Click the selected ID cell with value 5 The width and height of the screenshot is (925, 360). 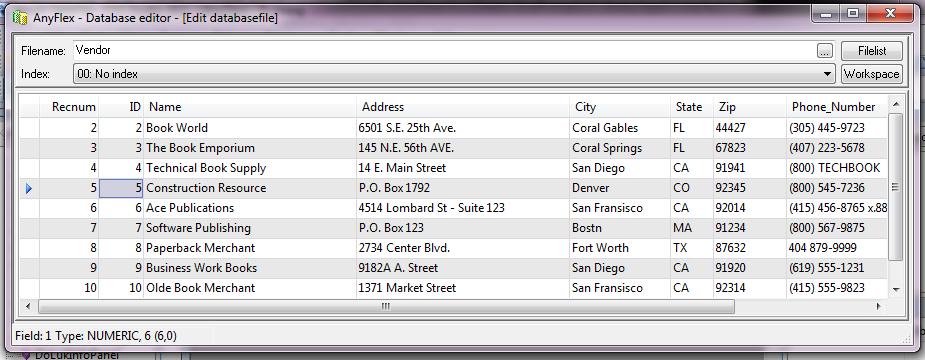click(121, 188)
